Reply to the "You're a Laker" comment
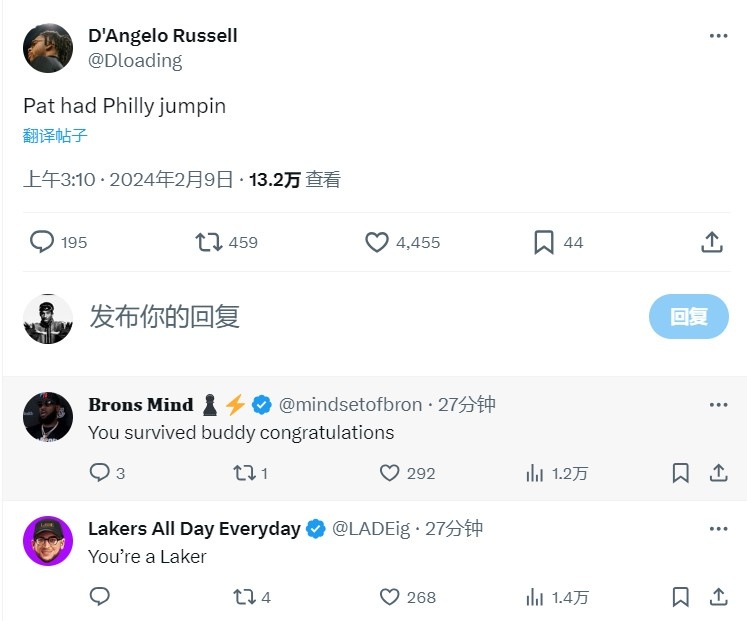 100,597
